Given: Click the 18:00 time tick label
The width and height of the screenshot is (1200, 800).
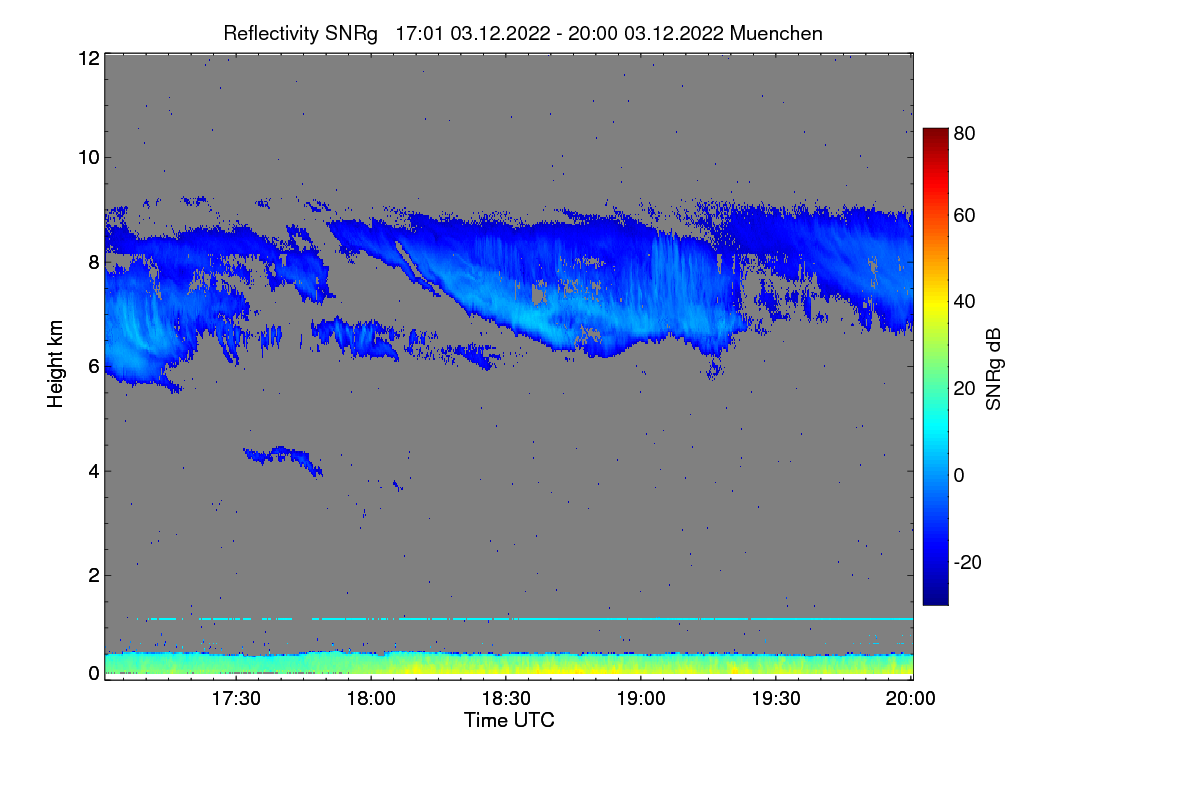Looking at the screenshot, I should pos(372,699).
